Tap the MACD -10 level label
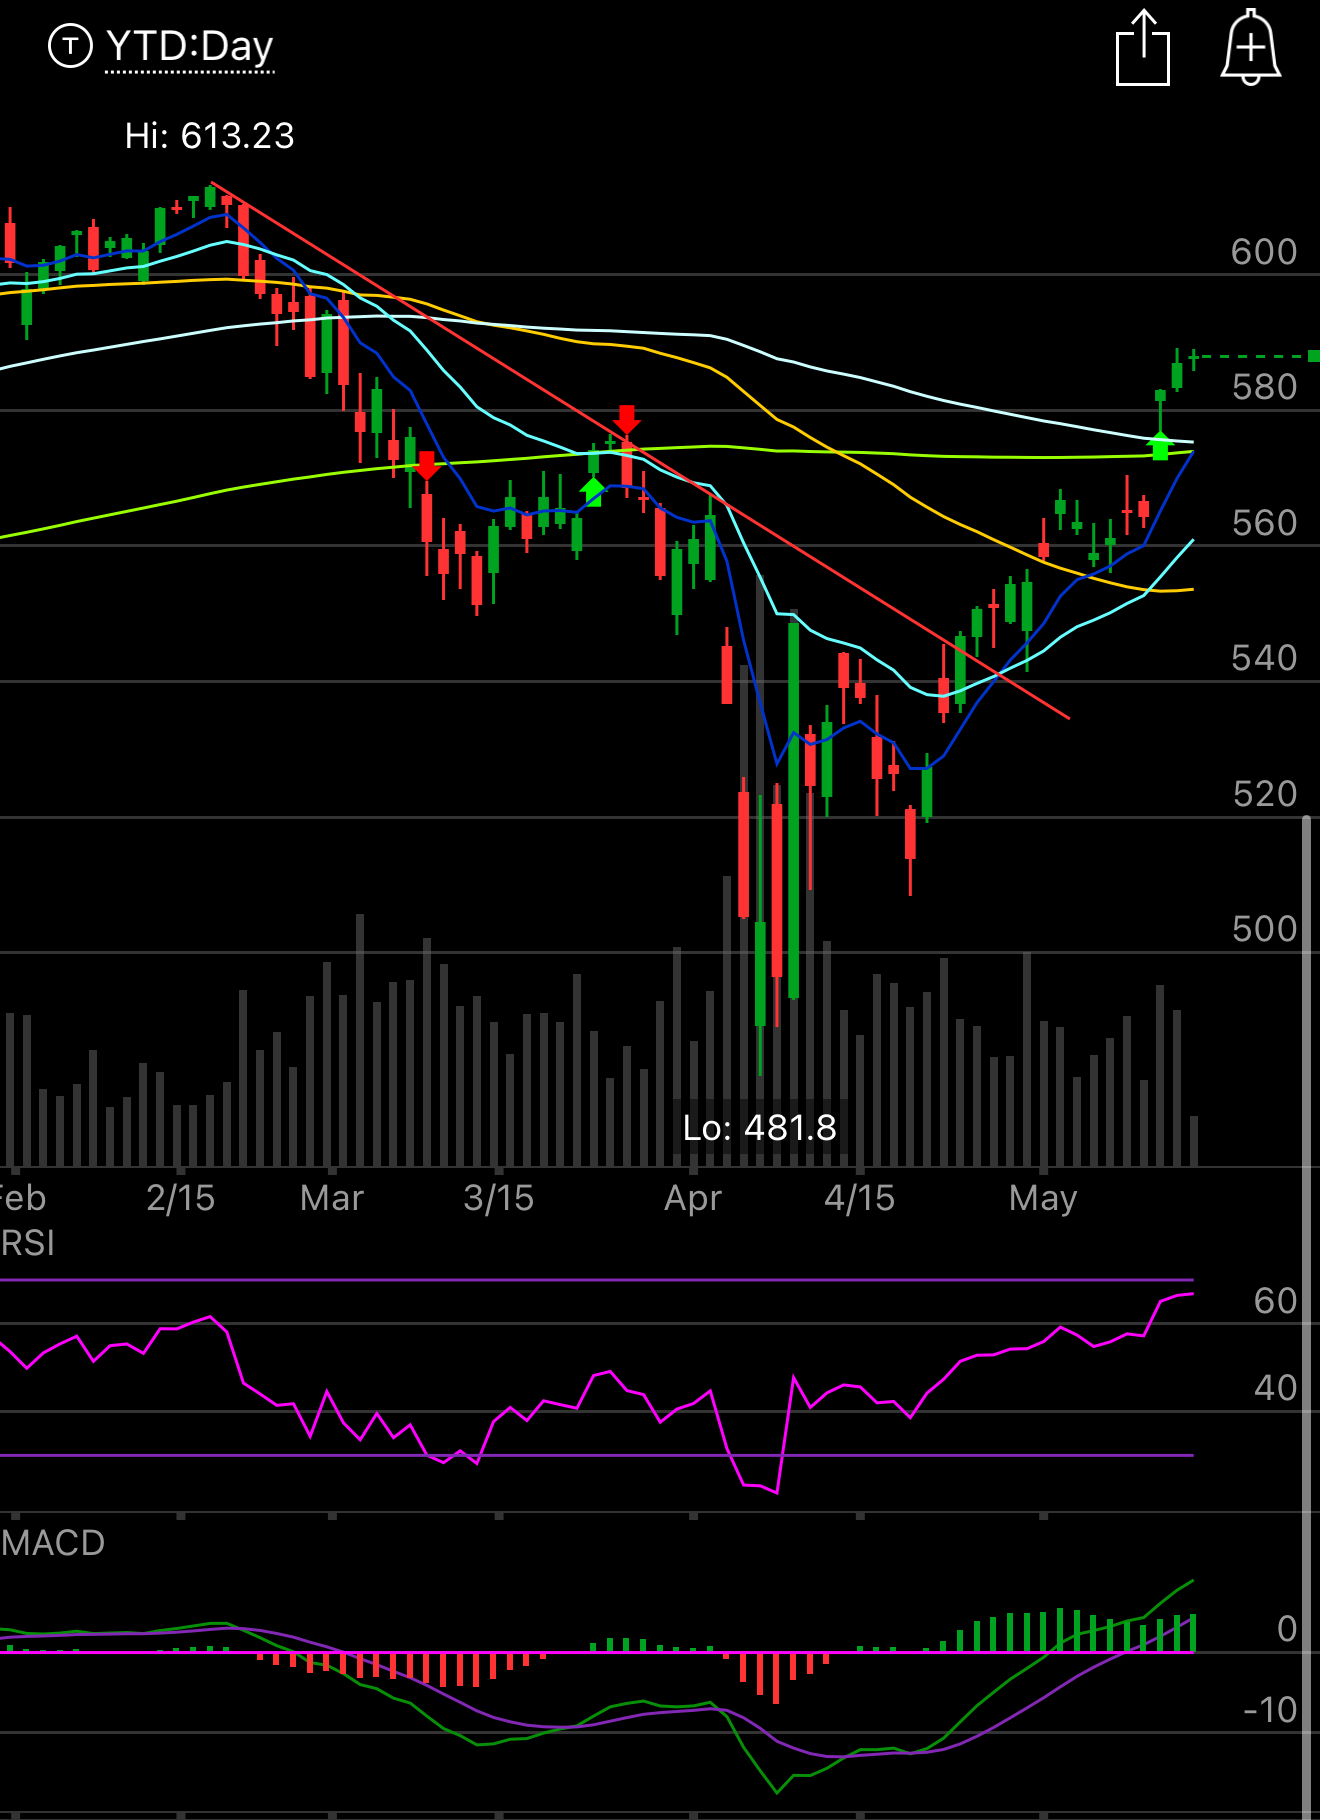This screenshot has height=1820, width=1320. [1270, 1709]
